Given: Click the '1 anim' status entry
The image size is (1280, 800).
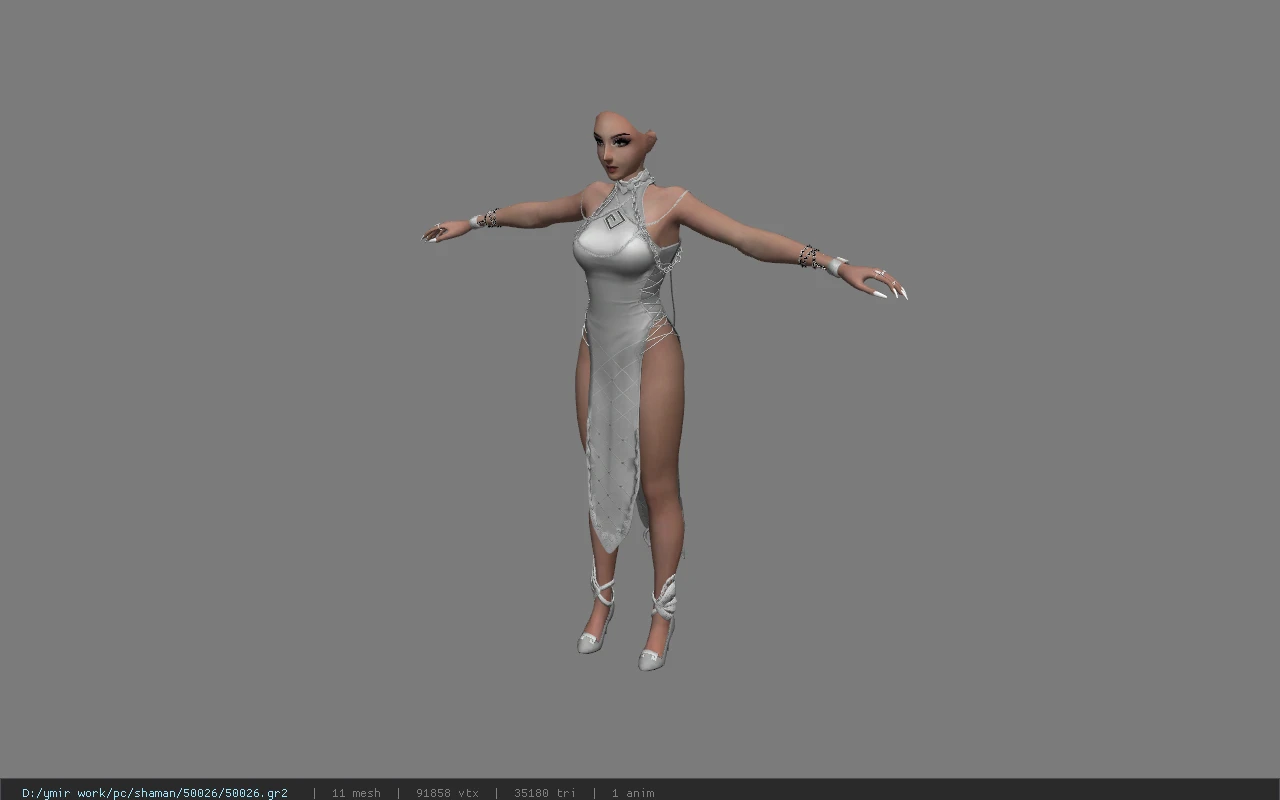Looking at the screenshot, I should [x=633, y=793].
